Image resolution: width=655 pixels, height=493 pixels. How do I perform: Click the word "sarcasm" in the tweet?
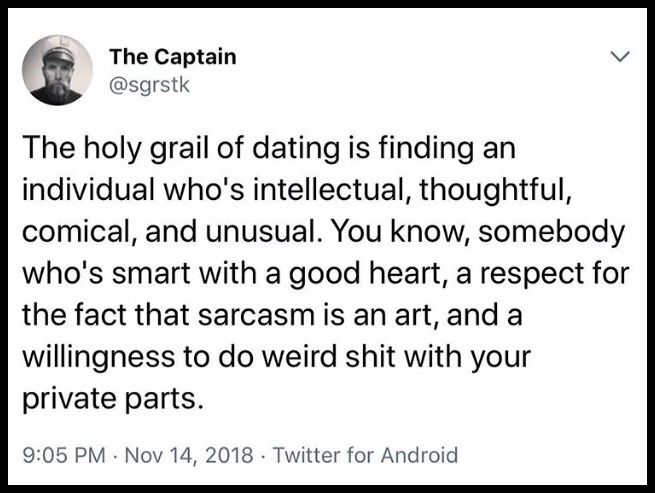coord(256,315)
